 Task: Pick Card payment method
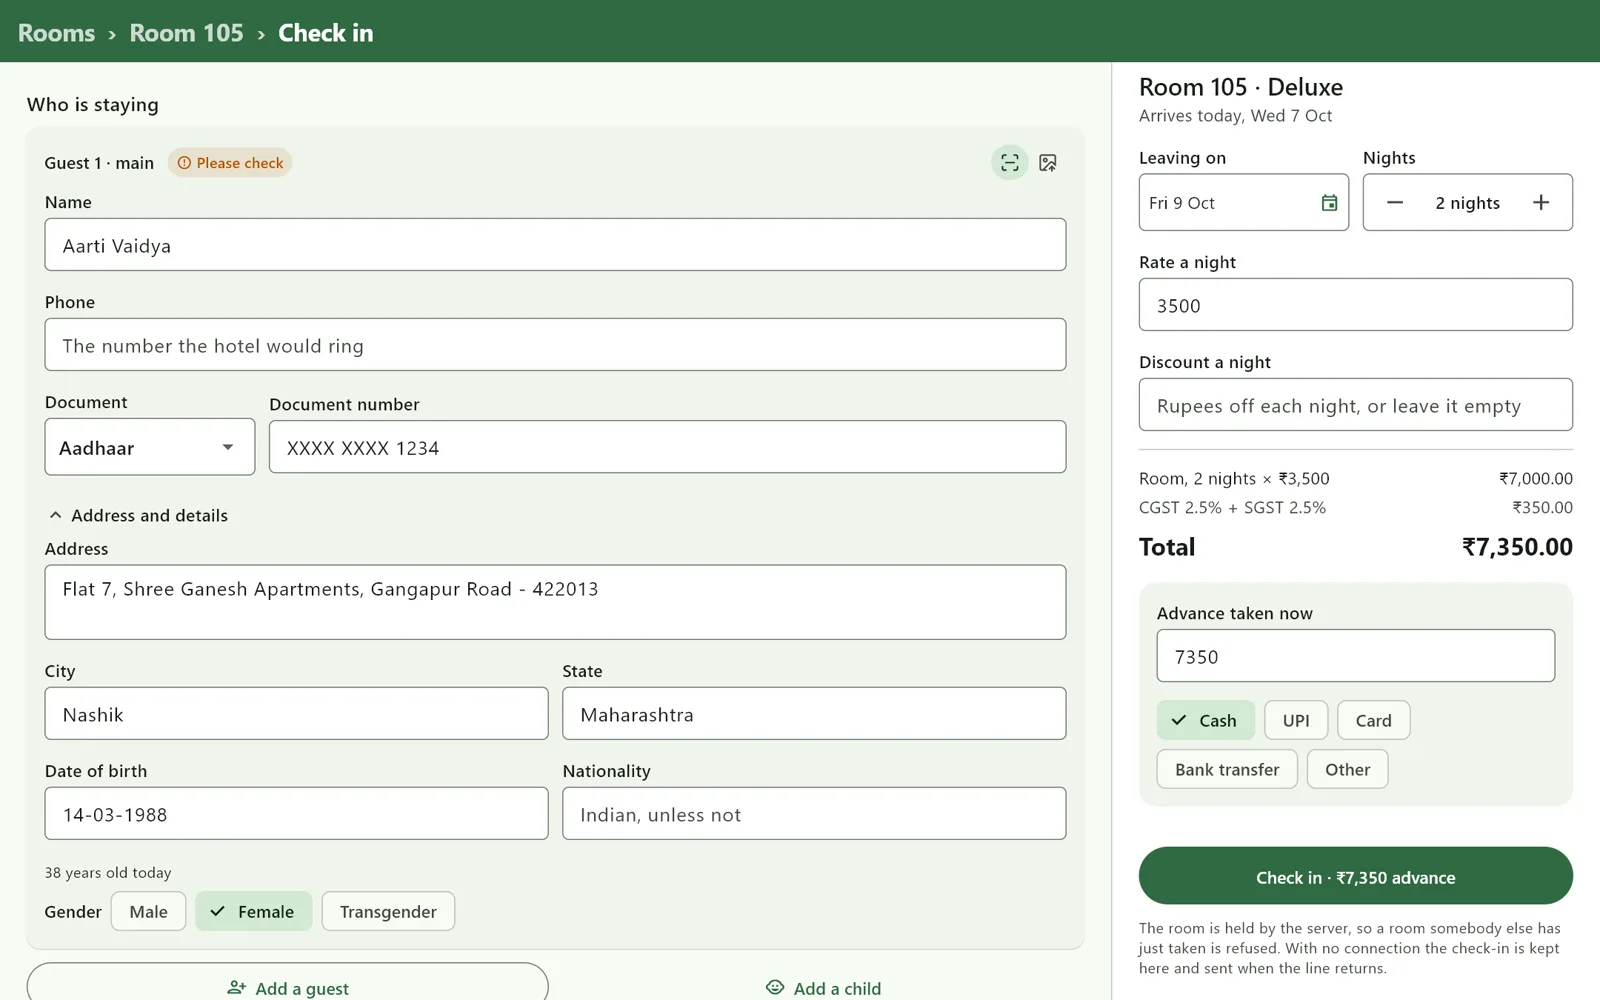click(x=1373, y=720)
